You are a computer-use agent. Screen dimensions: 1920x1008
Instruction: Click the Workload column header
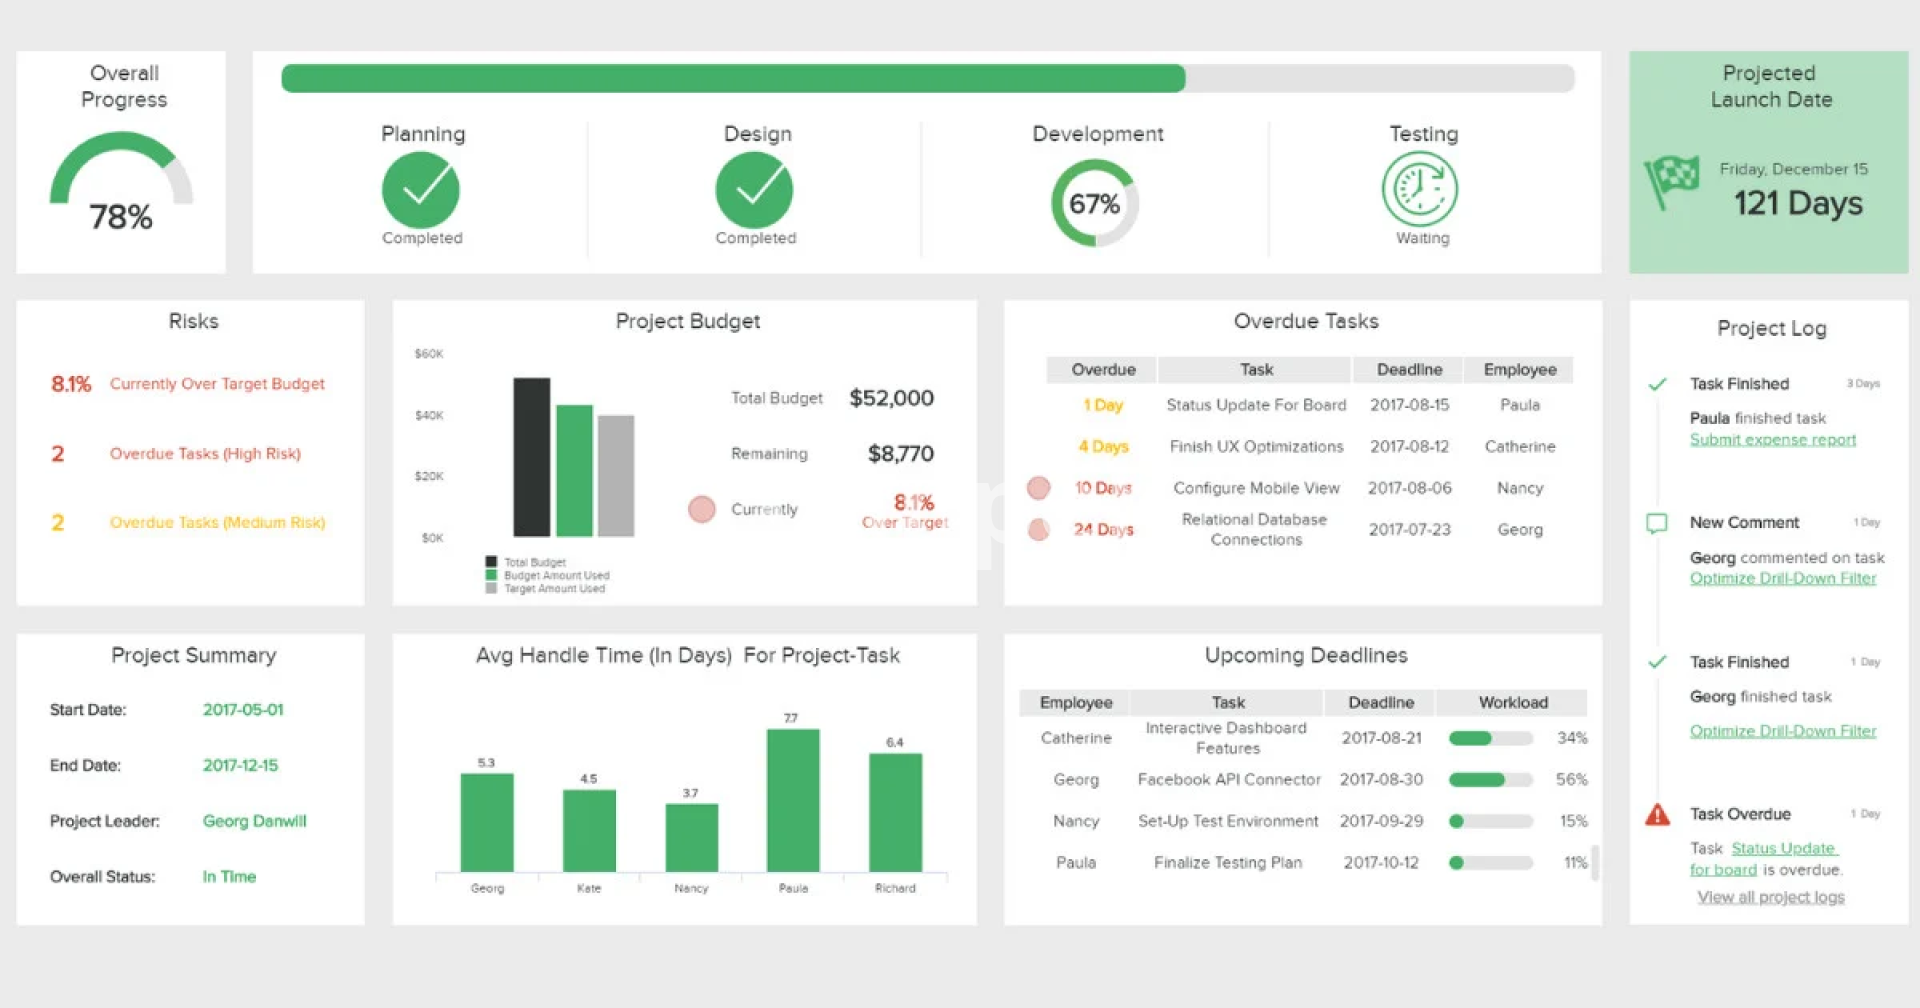(1512, 703)
